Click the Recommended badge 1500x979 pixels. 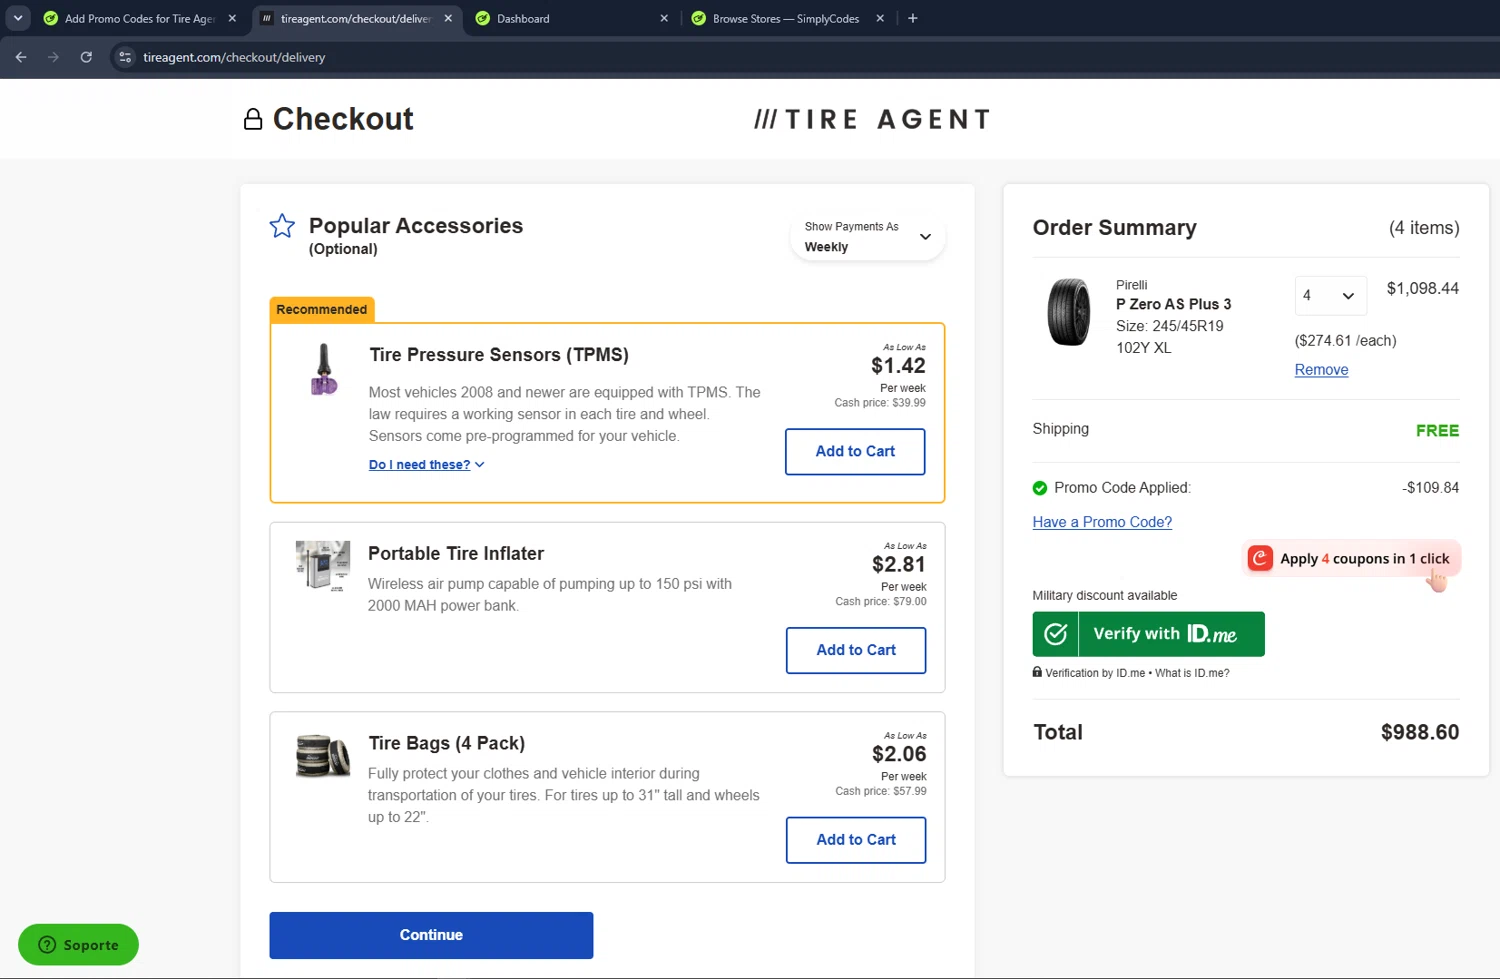[x=322, y=309]
